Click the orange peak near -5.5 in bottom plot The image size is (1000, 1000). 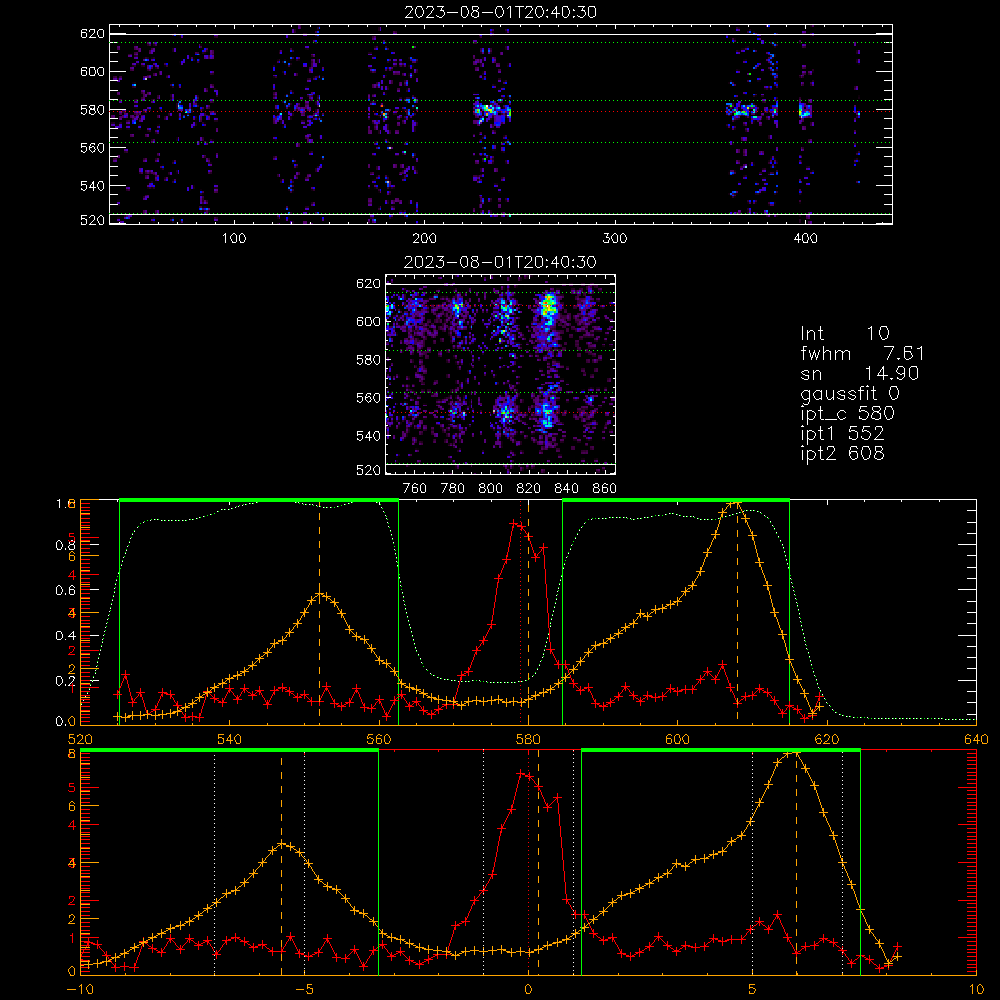(283, 845)
